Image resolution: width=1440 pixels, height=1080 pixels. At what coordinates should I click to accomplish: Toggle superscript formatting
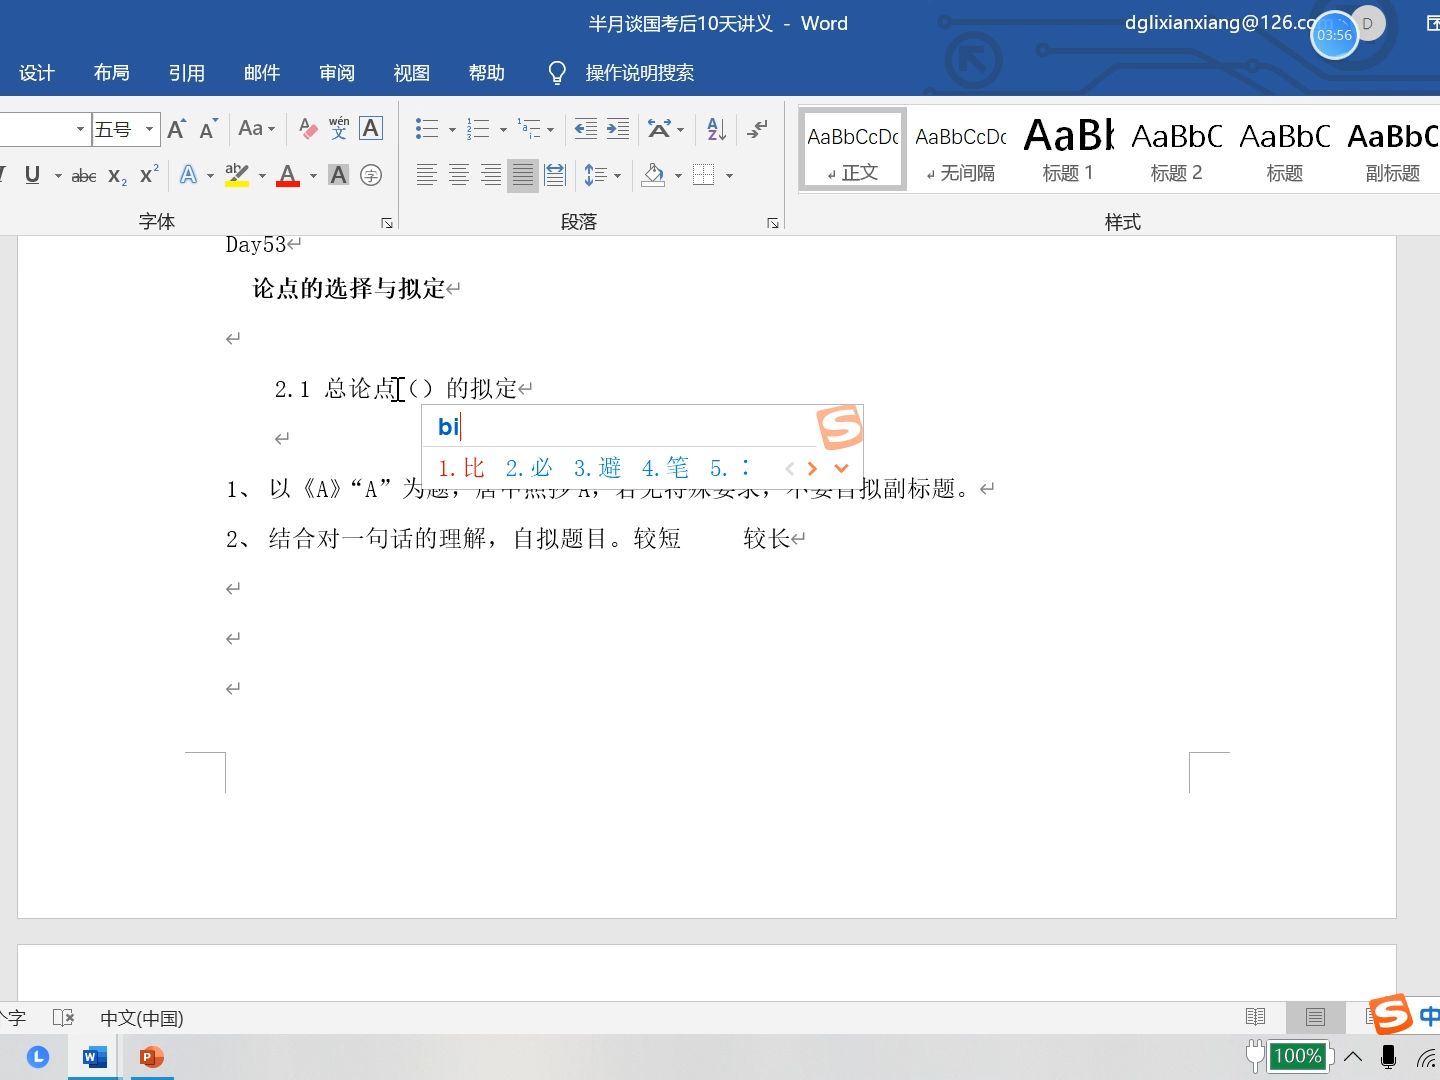(x=149, y=175)
